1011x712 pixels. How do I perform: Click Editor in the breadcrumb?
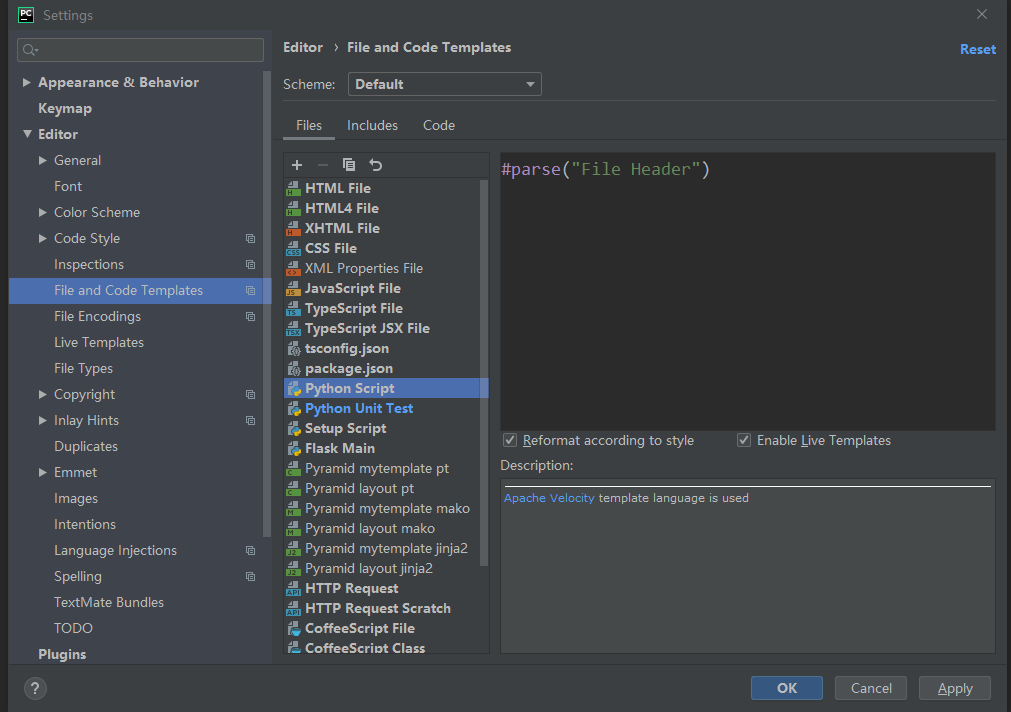point(303,48)
